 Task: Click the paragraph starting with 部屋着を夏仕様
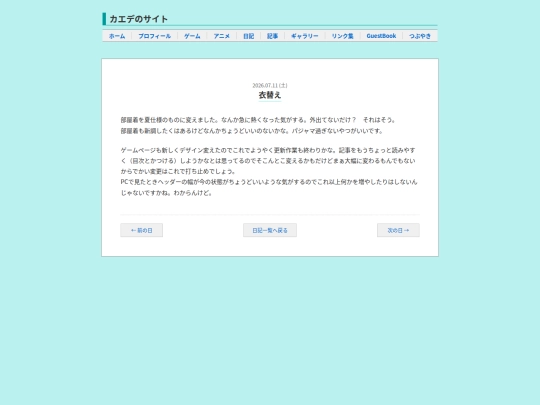point(258,120)
